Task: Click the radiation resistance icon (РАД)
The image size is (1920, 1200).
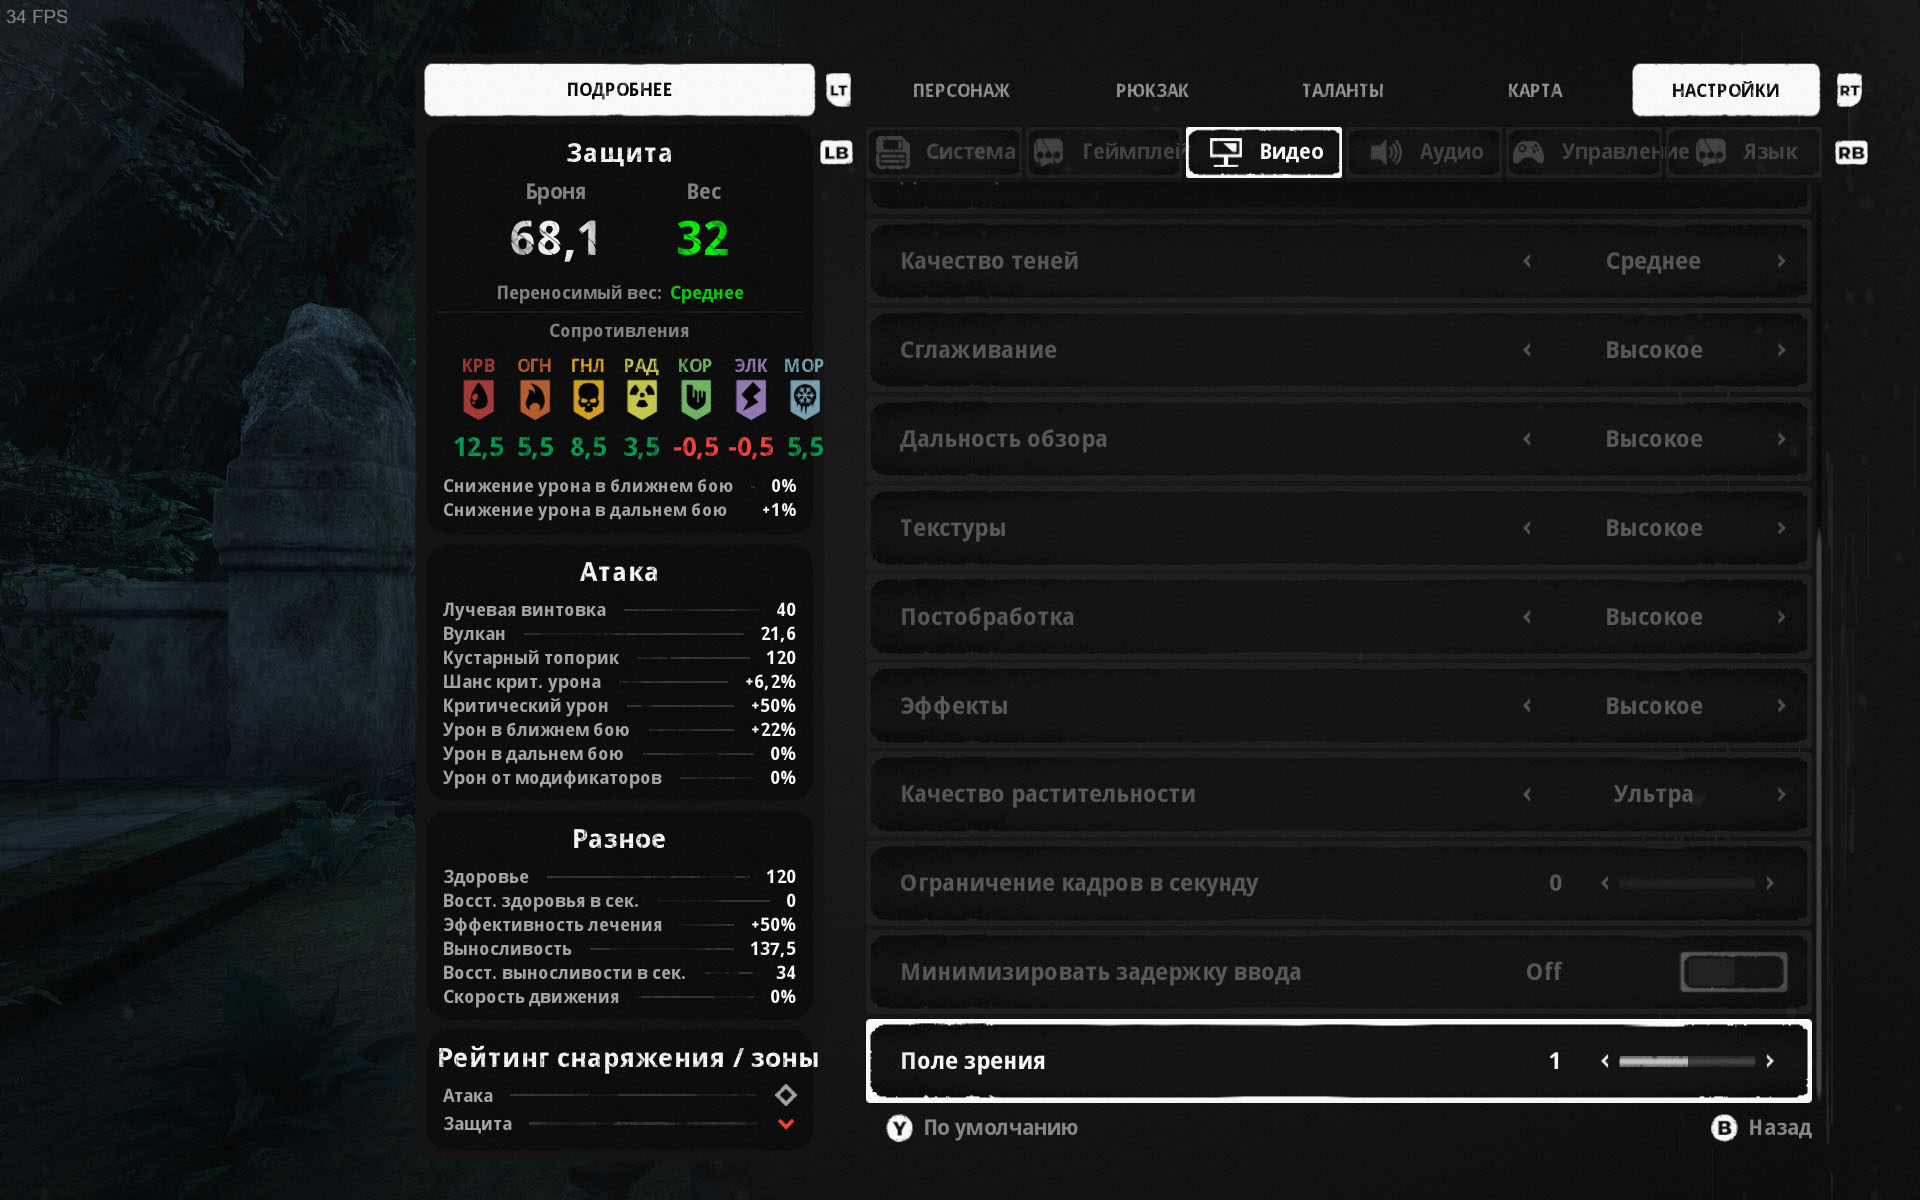Action: [x=641, y=400]
